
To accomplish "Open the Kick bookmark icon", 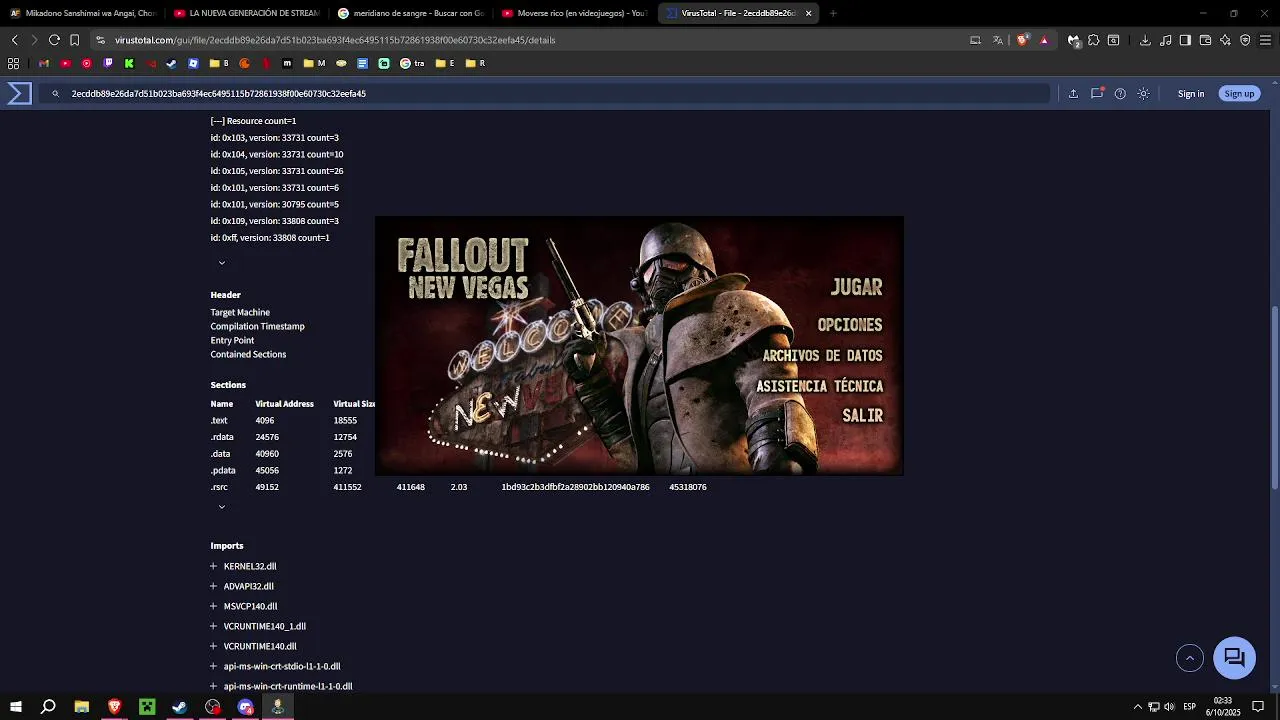I will [x=129, y=63].
